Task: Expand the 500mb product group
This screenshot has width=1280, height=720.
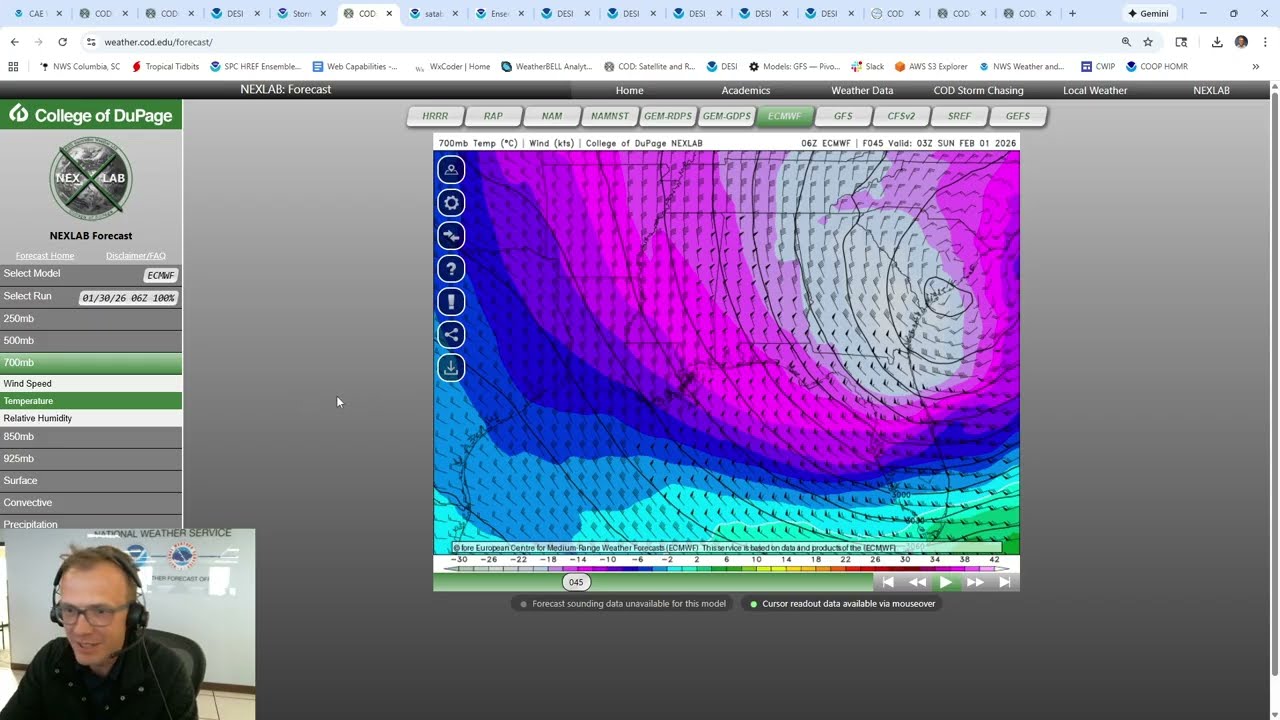Action: coord(91,341)
